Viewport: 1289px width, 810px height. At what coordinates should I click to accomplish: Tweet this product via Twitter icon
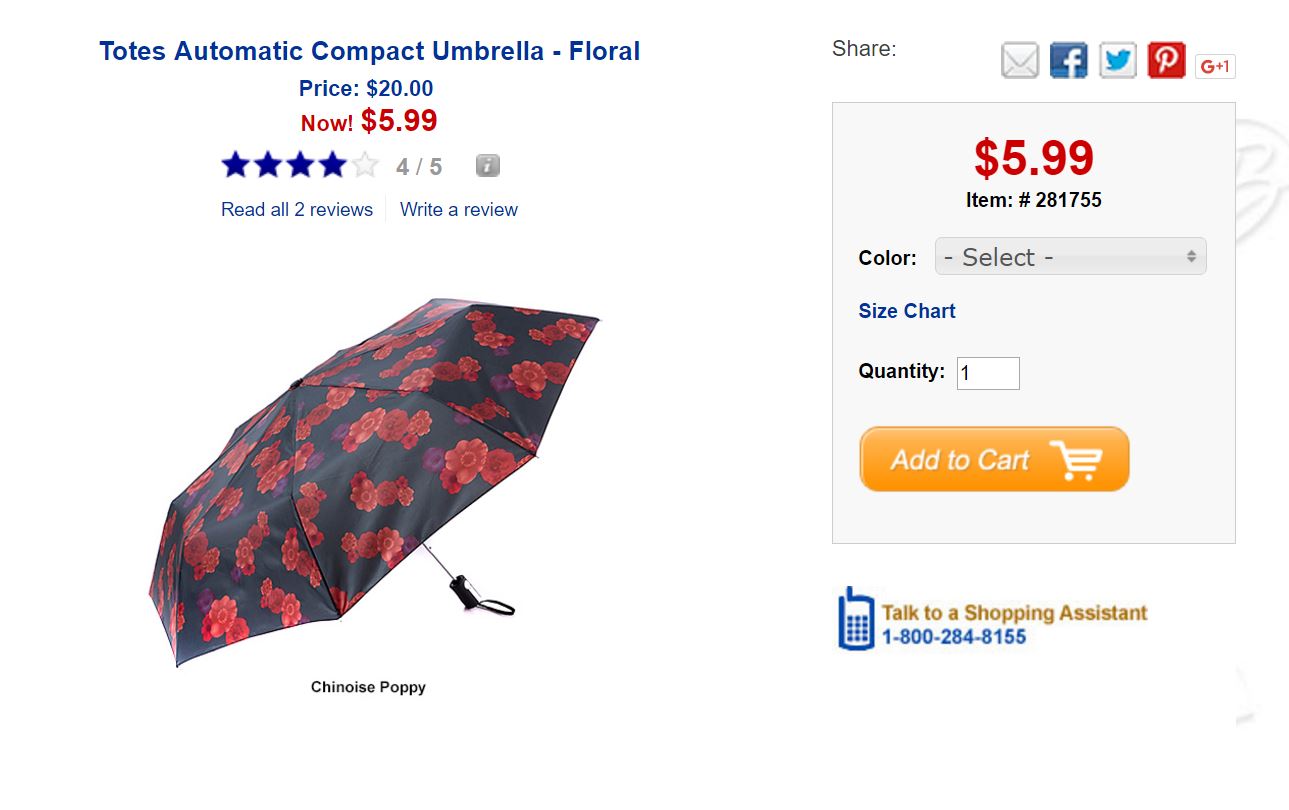(x=1117, y=61)
